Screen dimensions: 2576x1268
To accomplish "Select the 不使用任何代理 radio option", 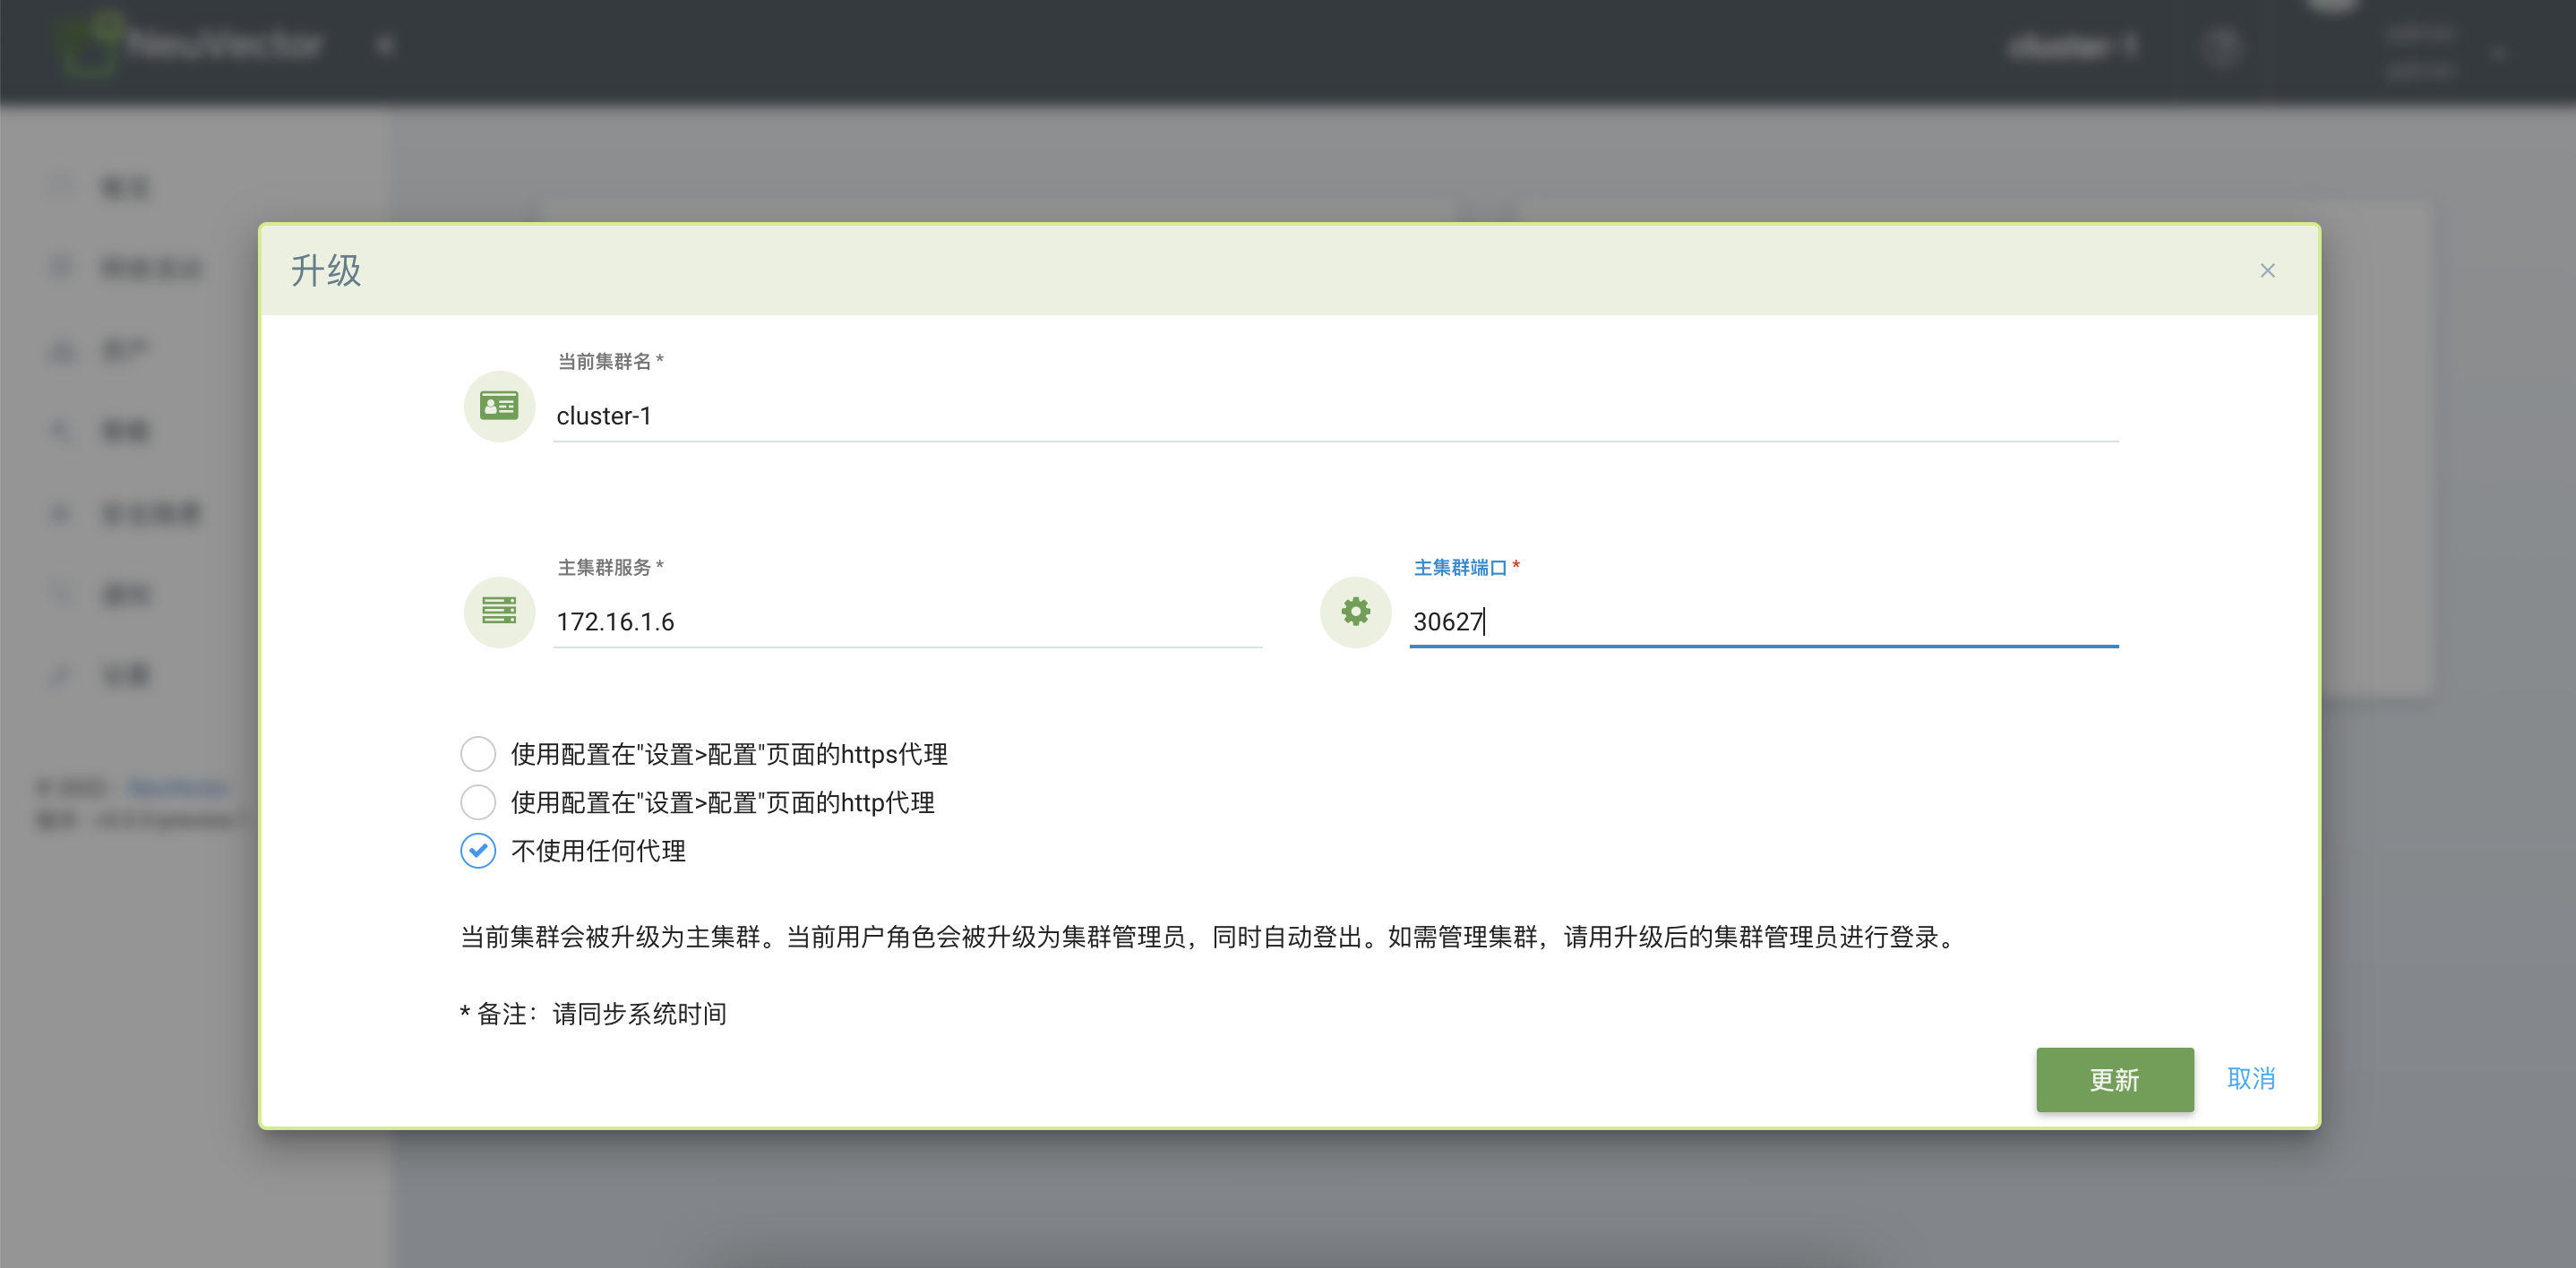I will 478,851.
